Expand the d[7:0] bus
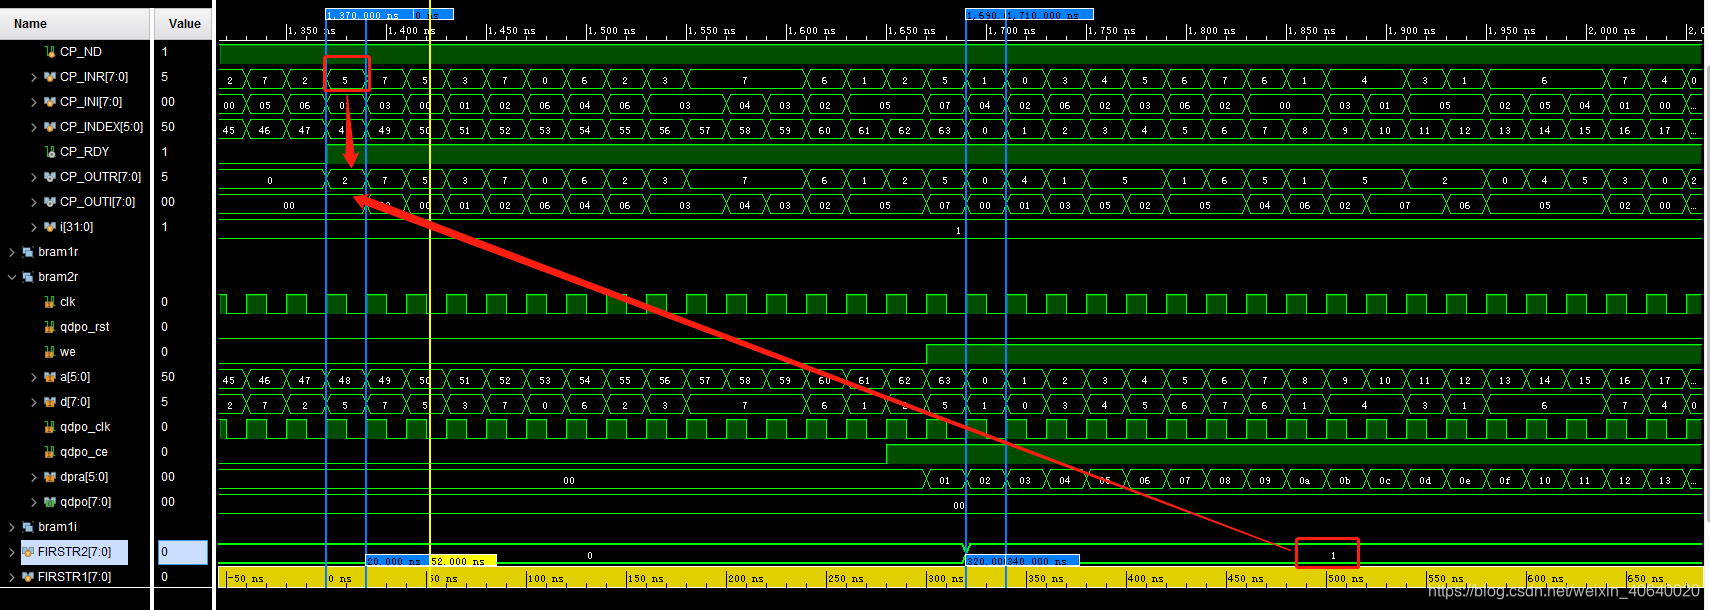Screen dimensions: 1710x610 pos(34,402)
